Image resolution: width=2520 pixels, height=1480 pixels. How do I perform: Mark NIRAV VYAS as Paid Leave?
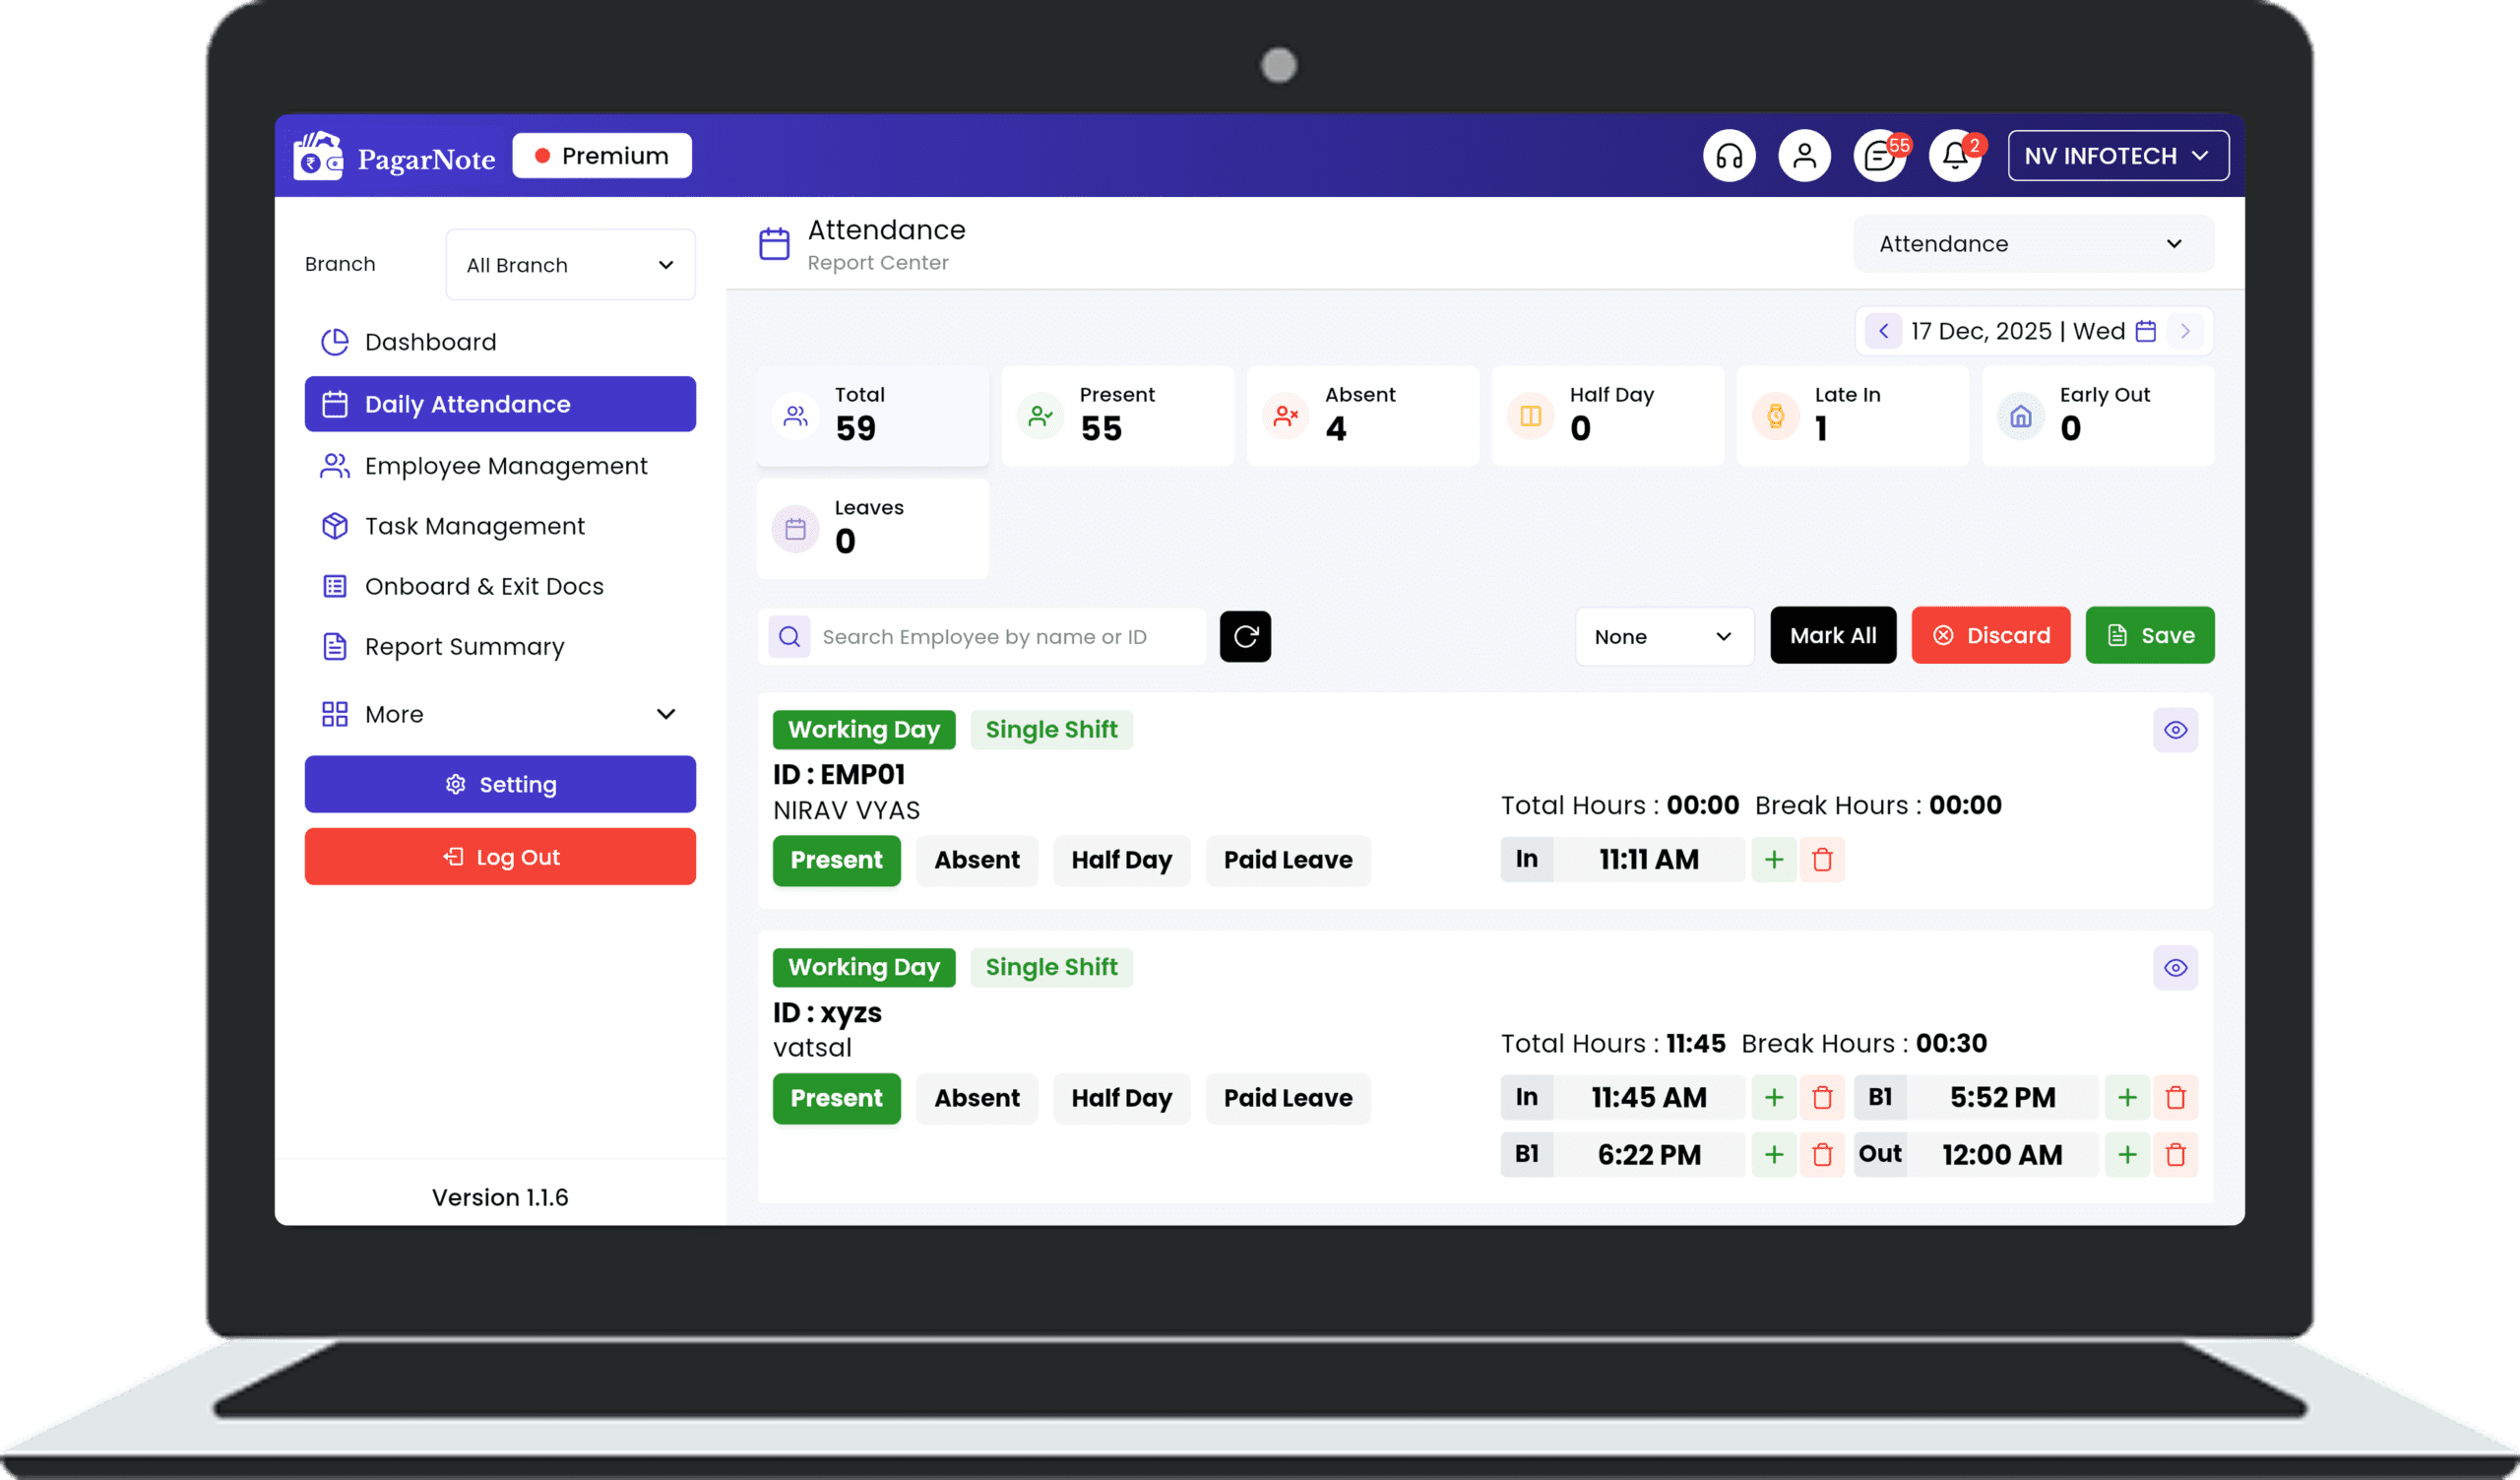tap(1288, 860)
